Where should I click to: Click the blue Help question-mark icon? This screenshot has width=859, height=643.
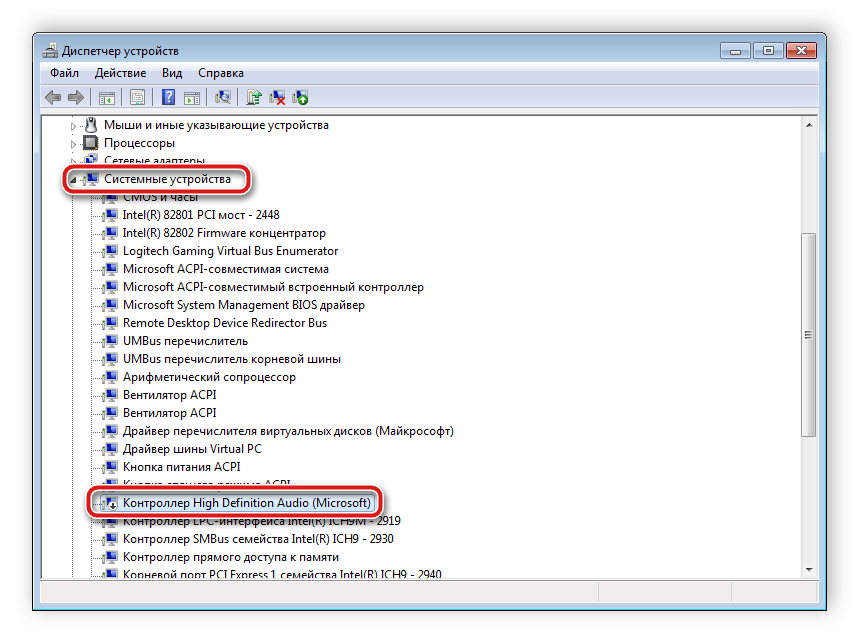(x=168, y=97)
